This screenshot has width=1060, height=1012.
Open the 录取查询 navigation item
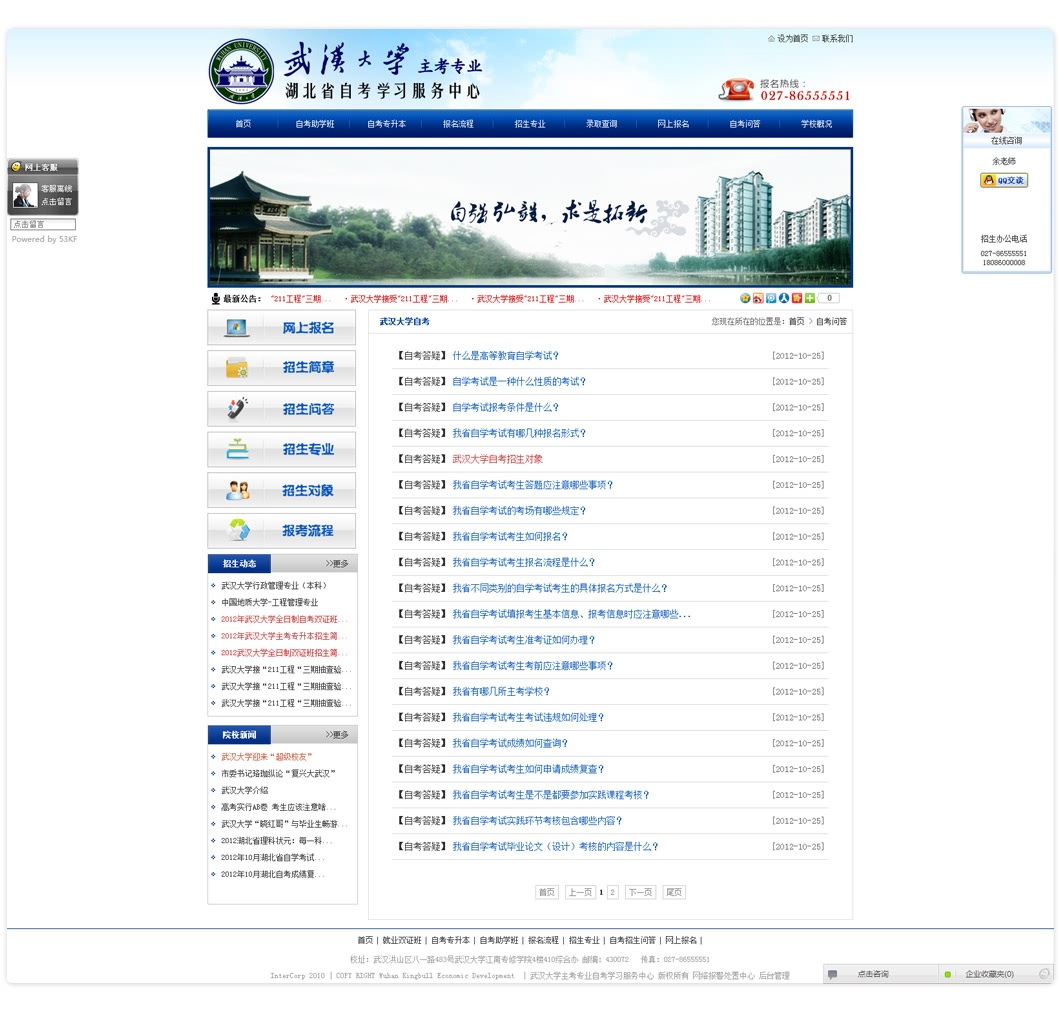click(602, 124)
